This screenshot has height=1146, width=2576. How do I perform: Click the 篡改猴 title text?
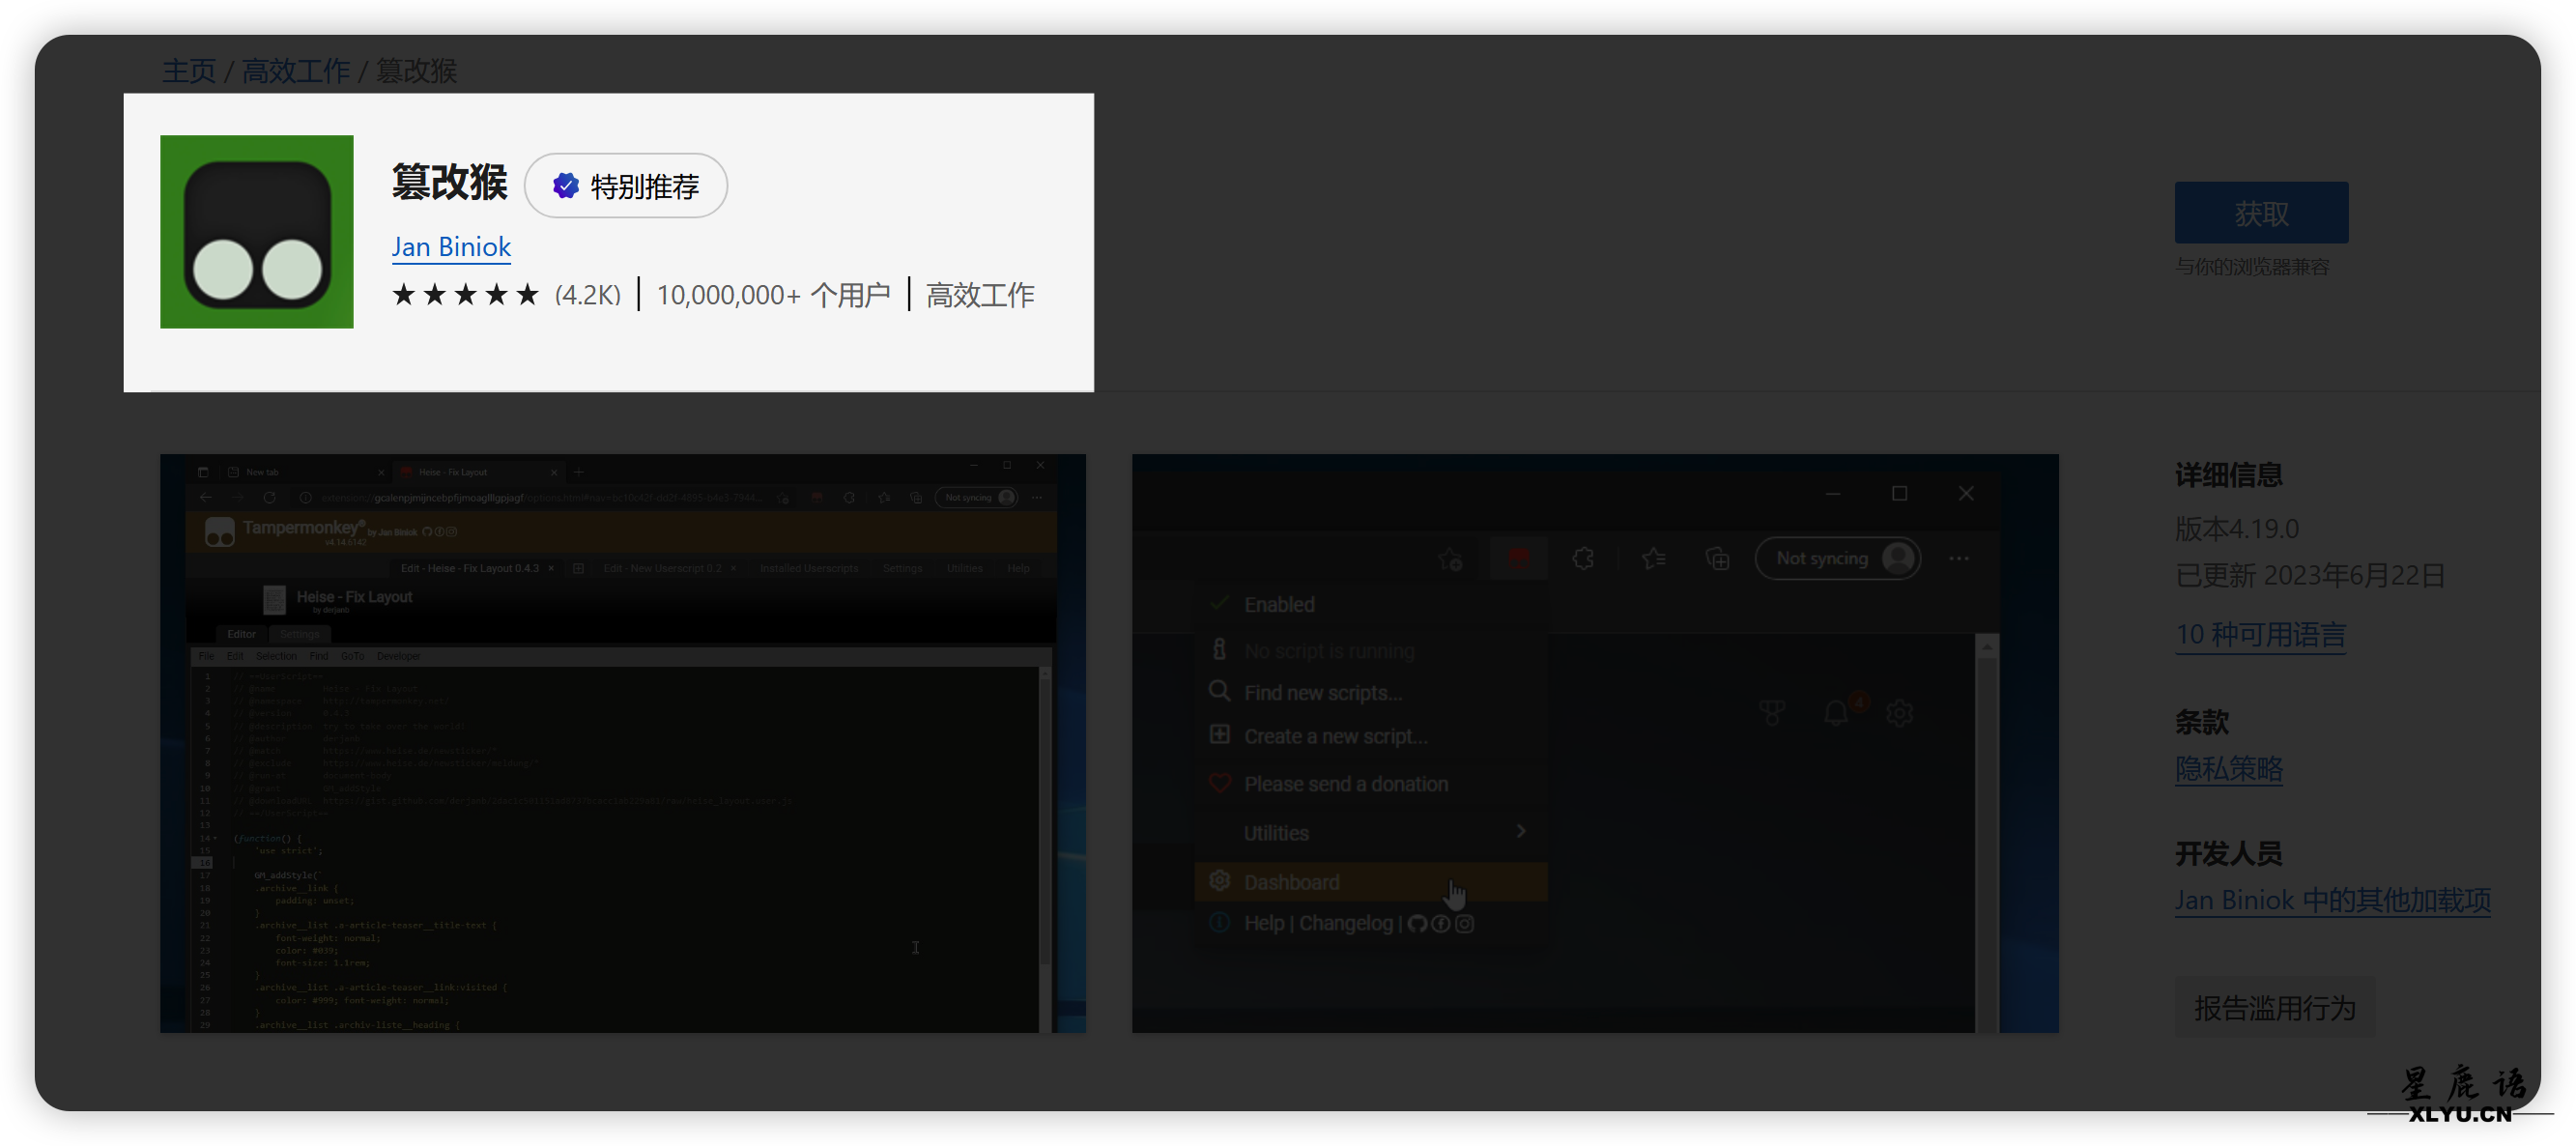pyautogui.click(x=449, y=182)
